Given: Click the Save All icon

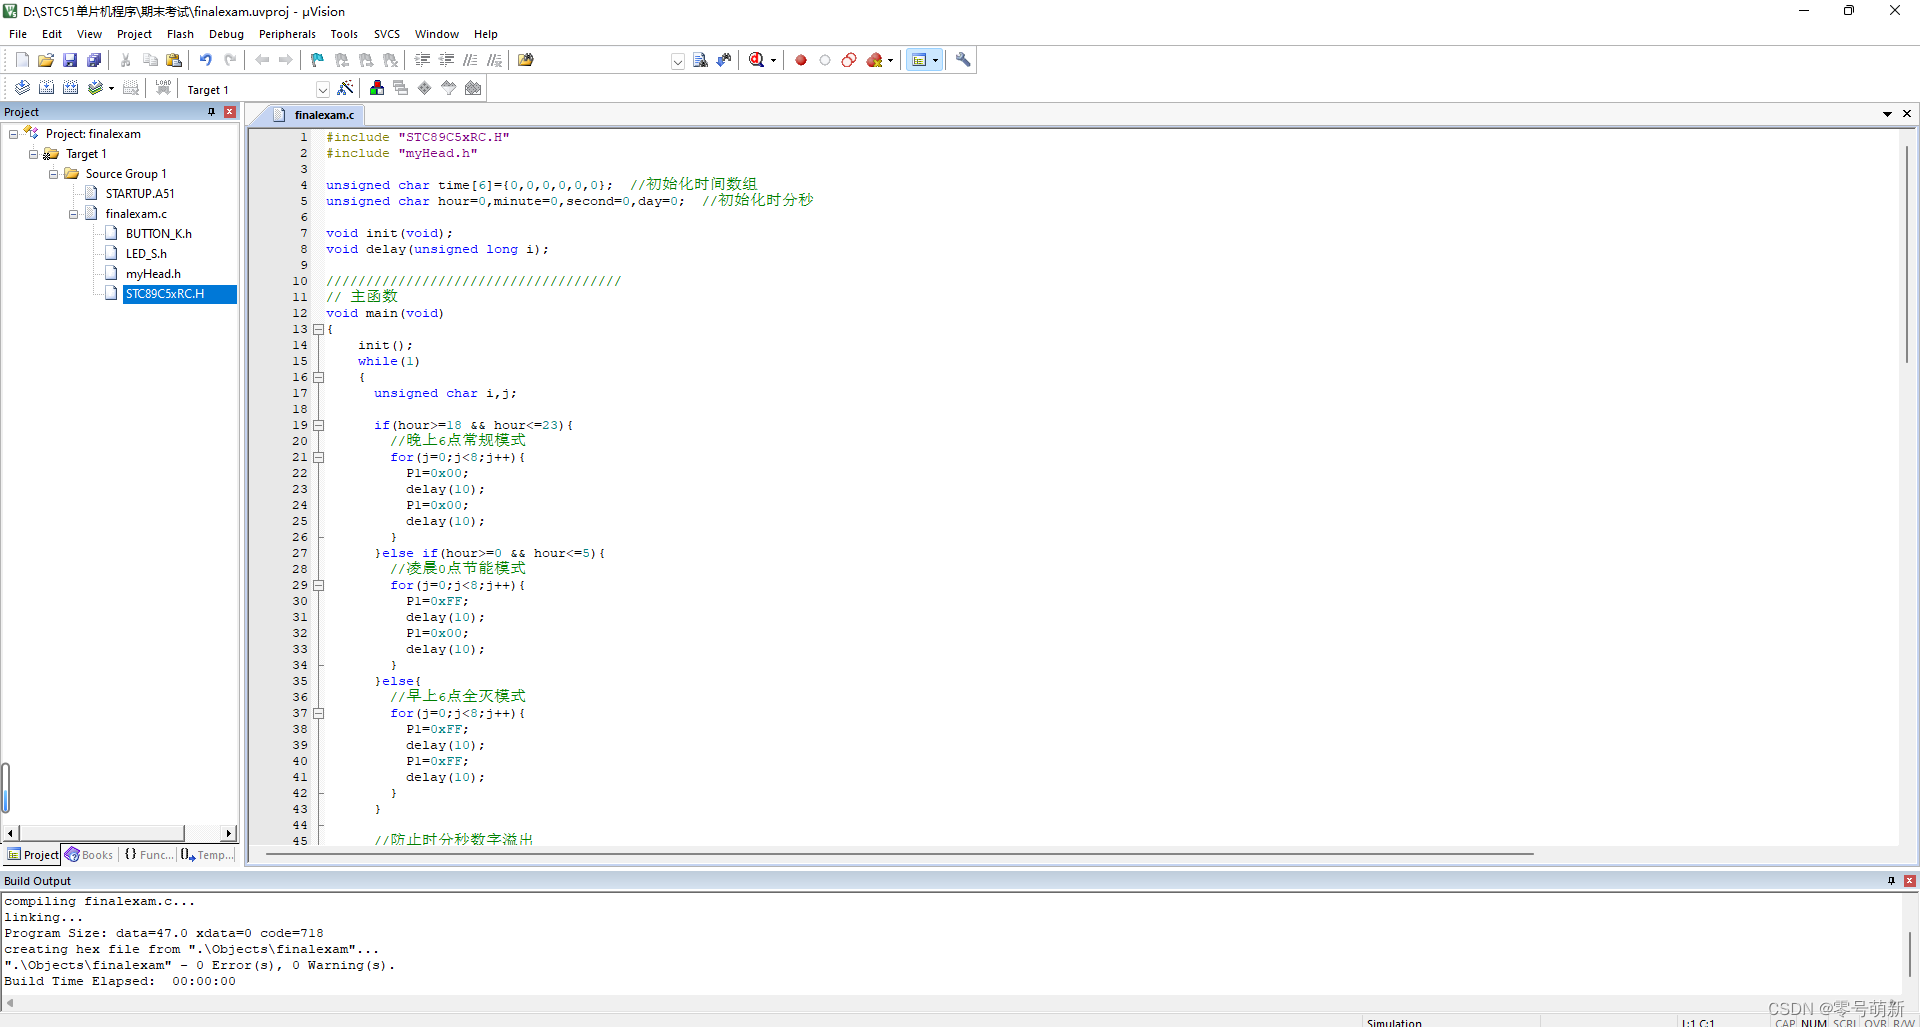Looking at the screenshot, I should [94, 60].
